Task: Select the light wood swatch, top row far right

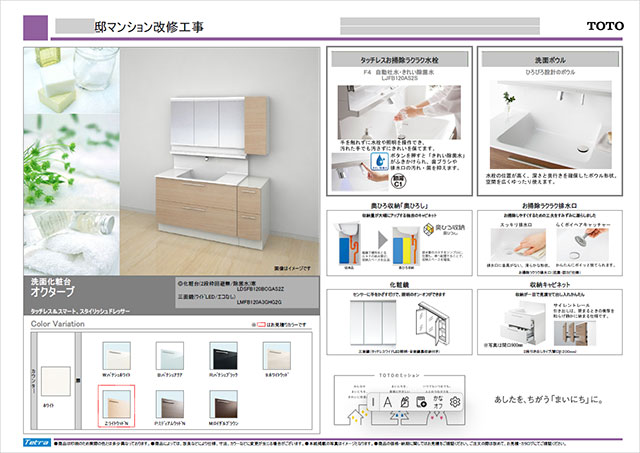Action: [277, 356]
